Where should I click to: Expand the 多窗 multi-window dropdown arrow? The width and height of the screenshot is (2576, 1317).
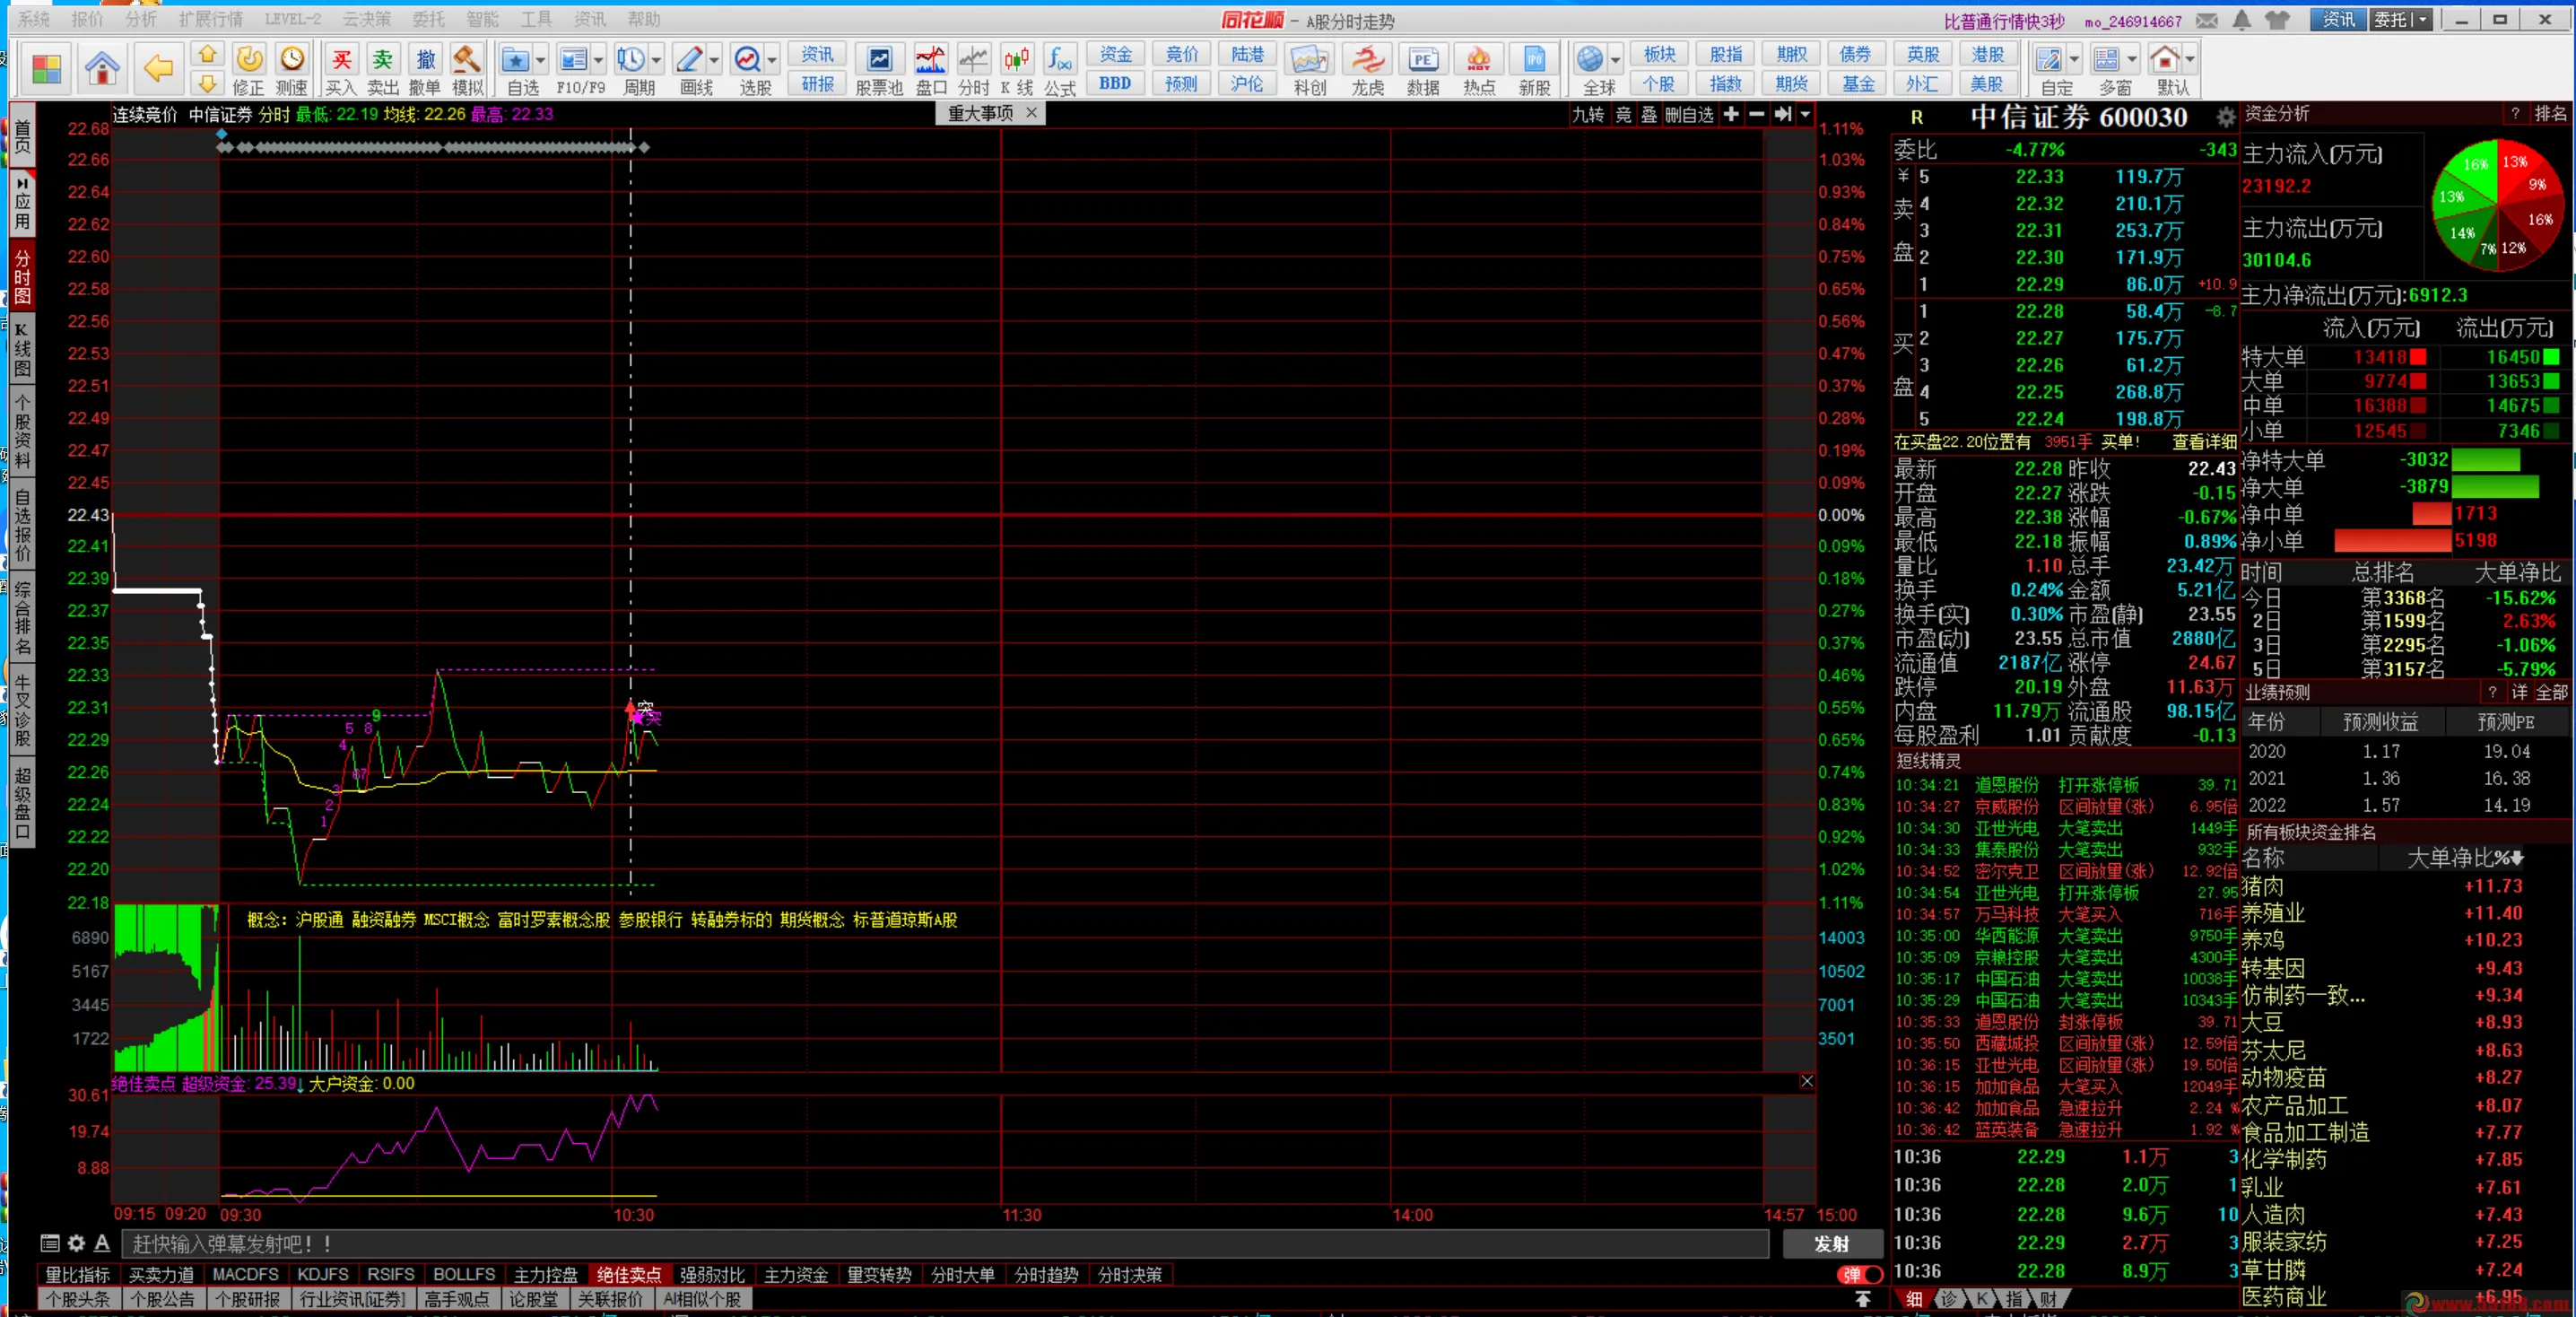click(x=2132, y=60)
